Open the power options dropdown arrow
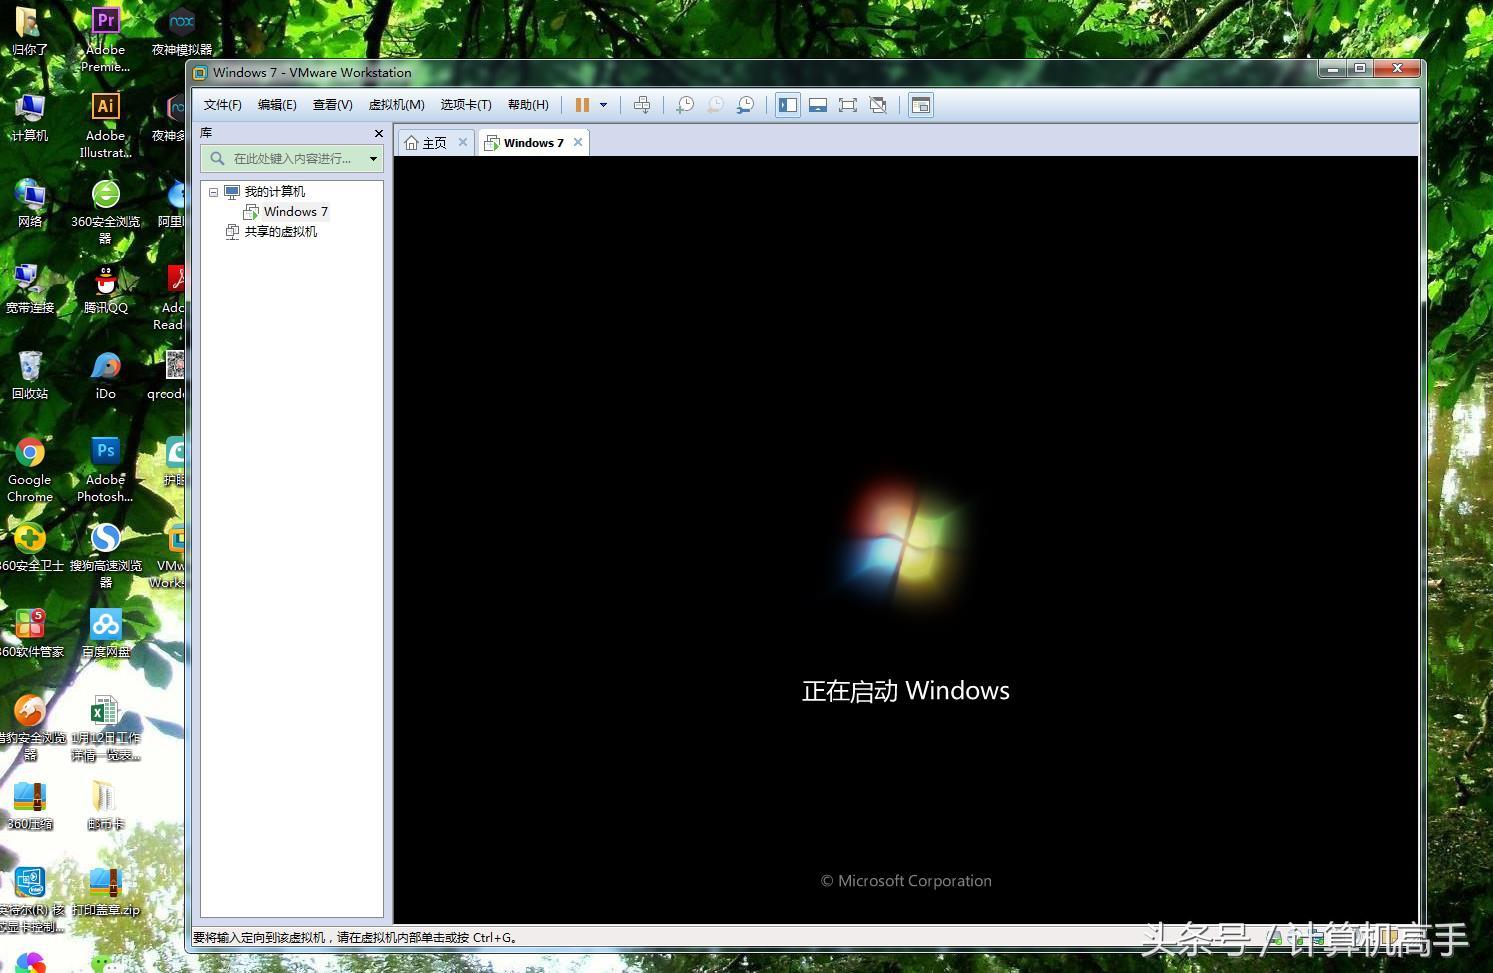The image size is (1493, 973). coord(603,105)
